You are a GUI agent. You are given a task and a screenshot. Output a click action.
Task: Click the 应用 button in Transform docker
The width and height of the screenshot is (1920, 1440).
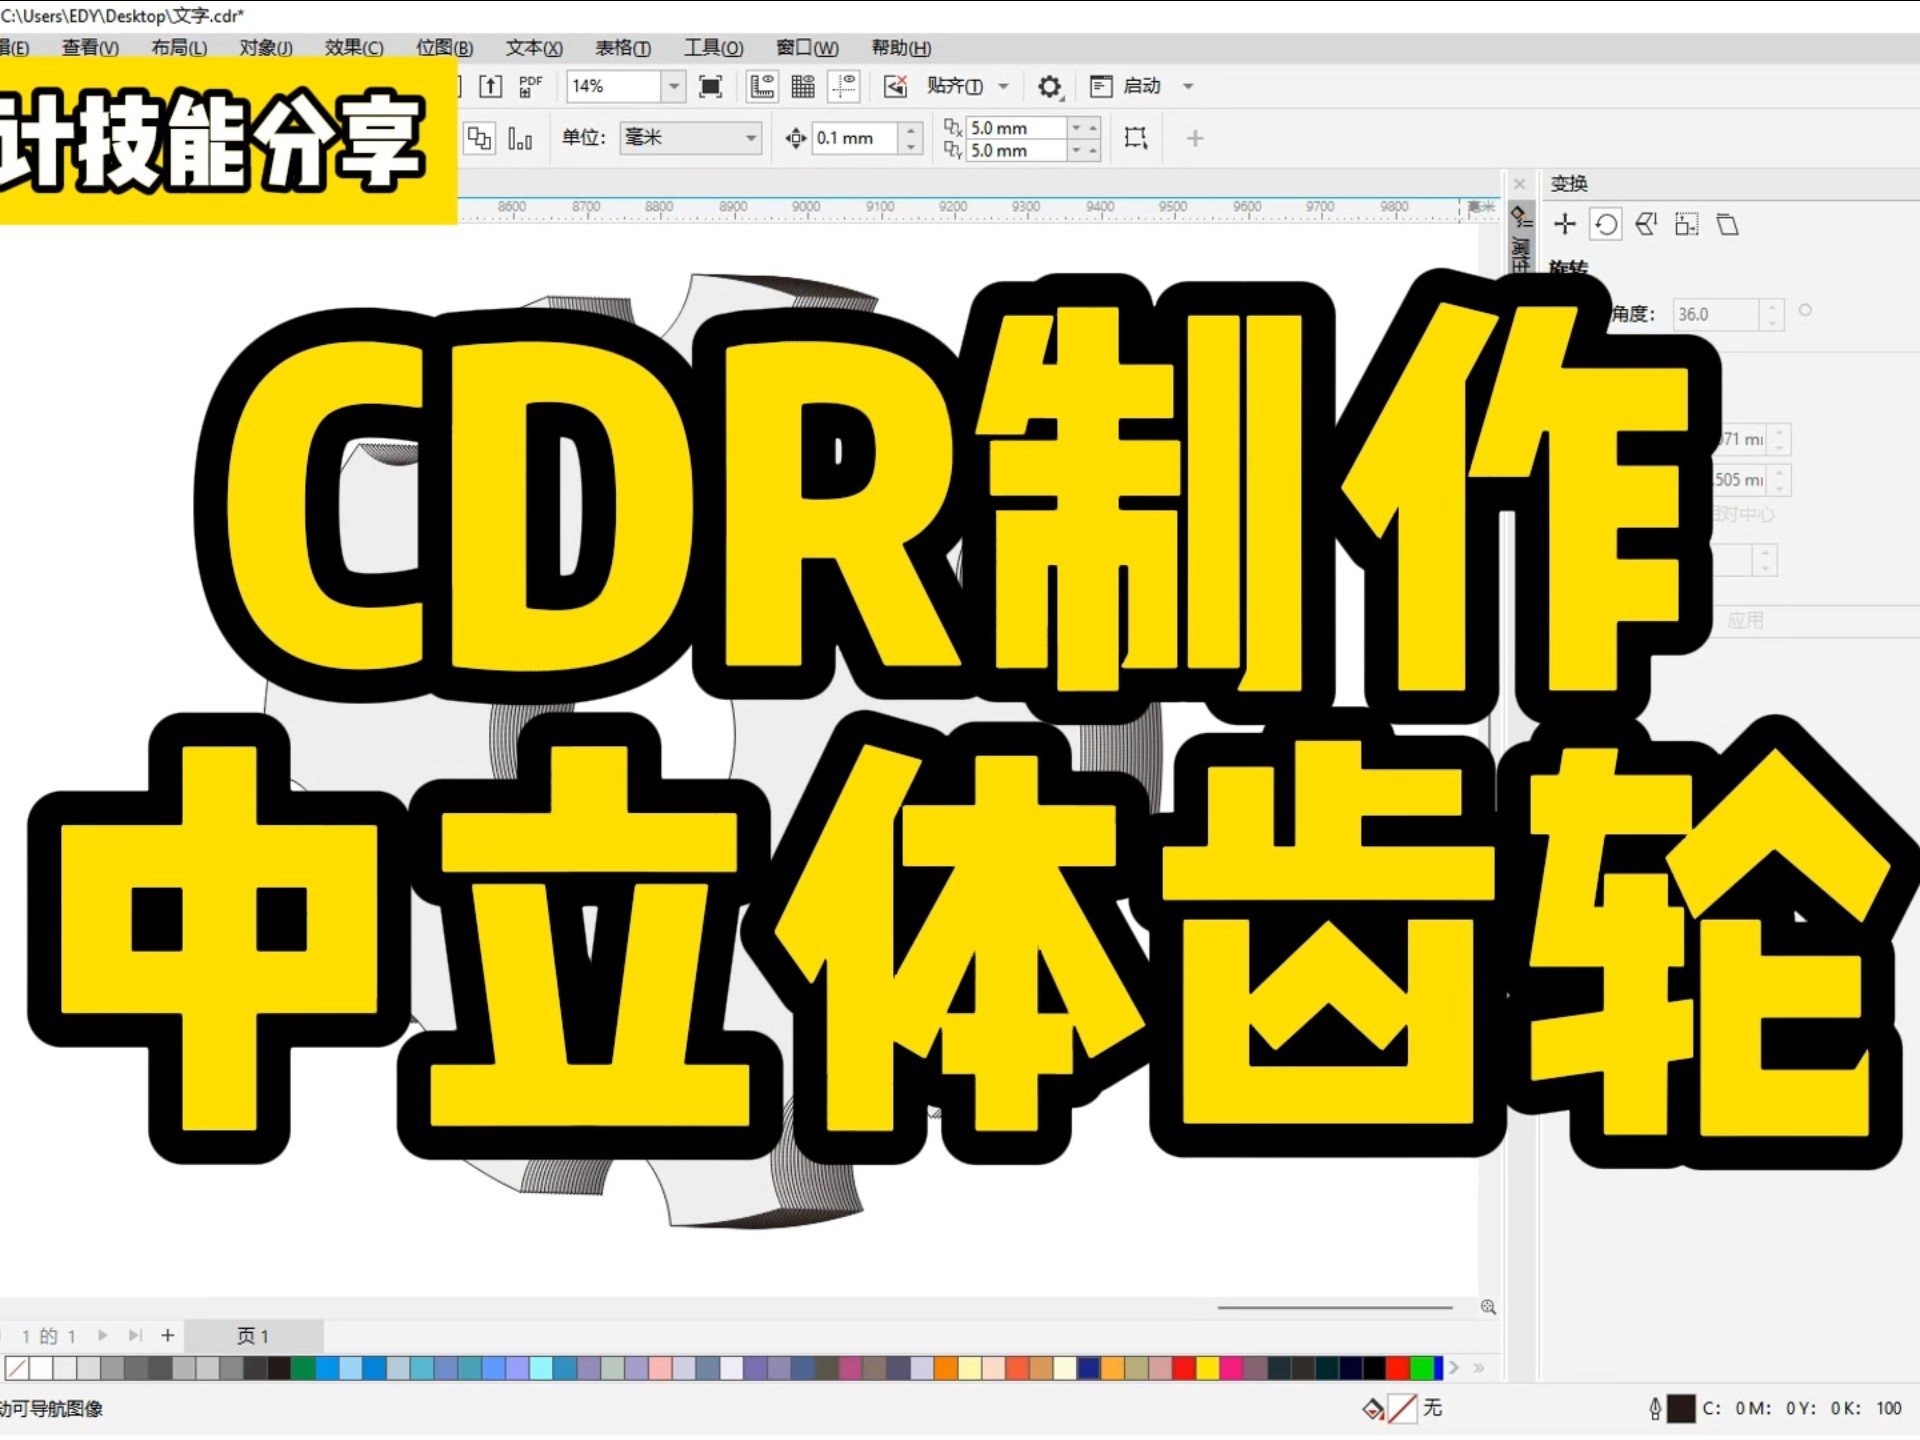(x=1746, y=620)
